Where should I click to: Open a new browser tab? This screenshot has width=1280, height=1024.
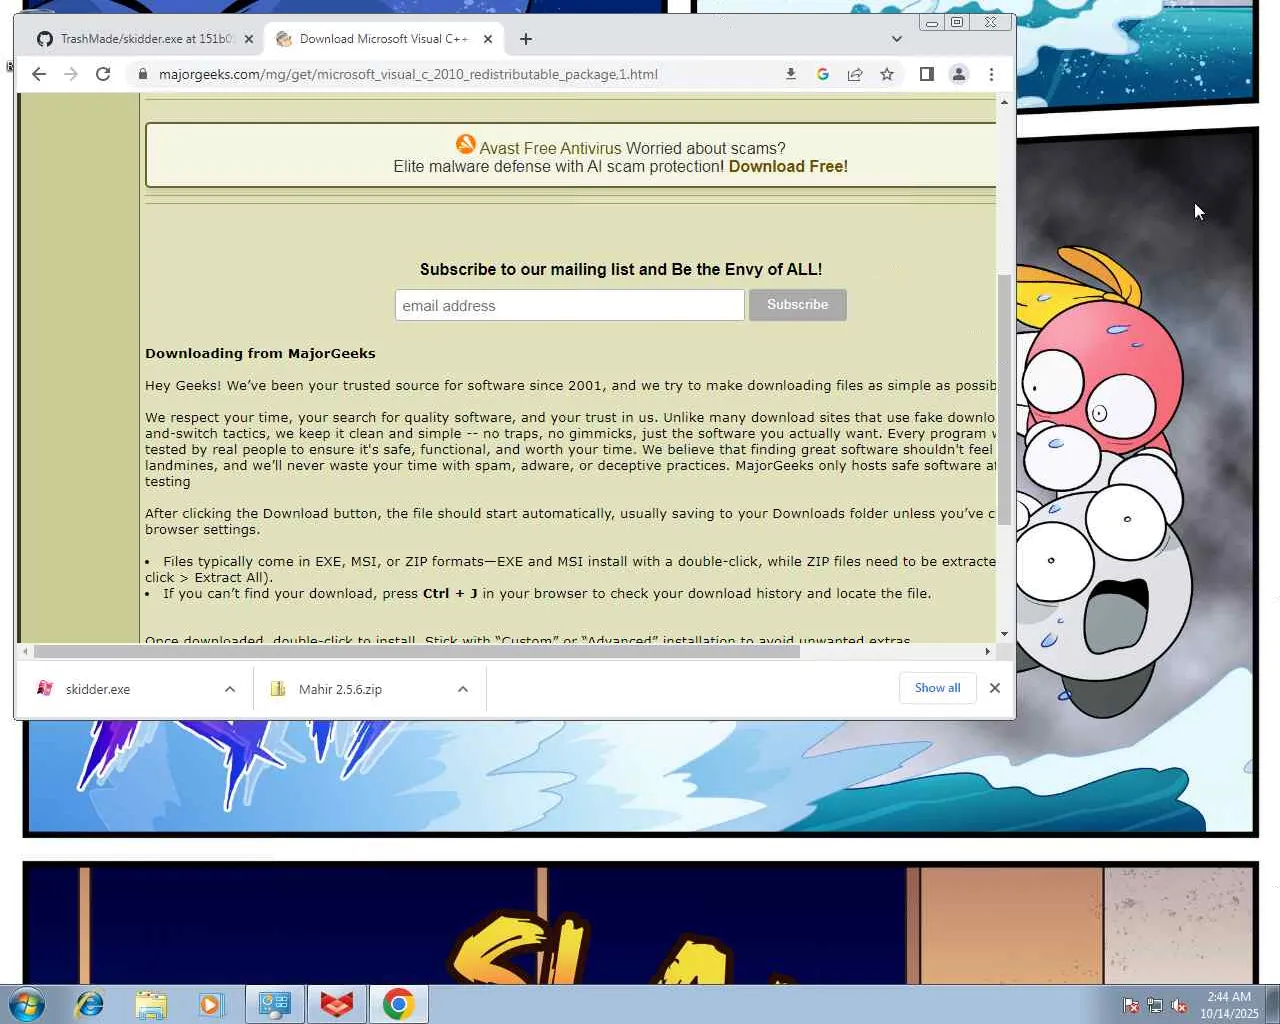point(526,39)
